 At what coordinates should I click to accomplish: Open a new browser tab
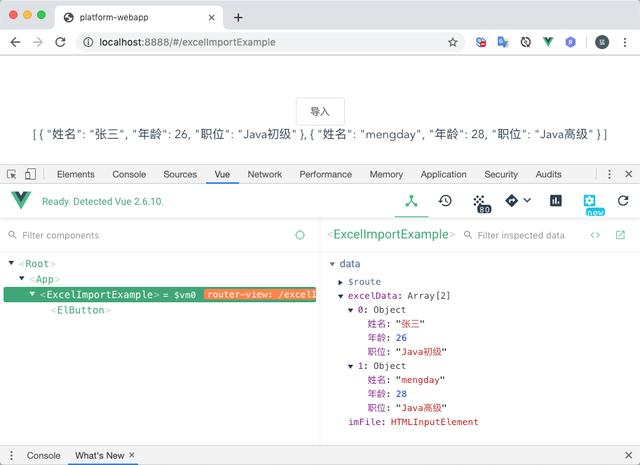click(x=238, y=18)
